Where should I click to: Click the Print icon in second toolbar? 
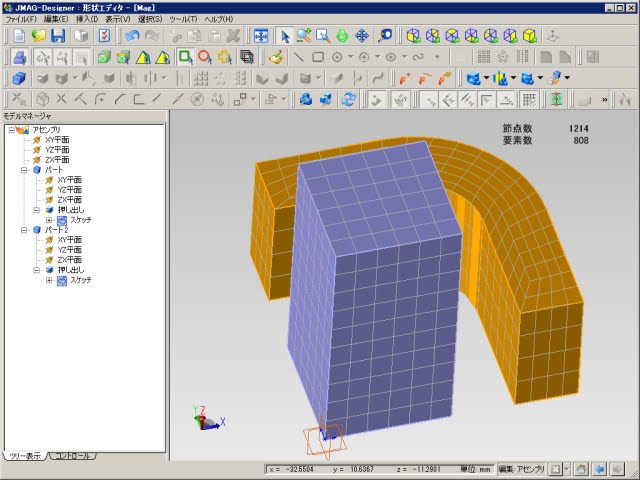19,56
